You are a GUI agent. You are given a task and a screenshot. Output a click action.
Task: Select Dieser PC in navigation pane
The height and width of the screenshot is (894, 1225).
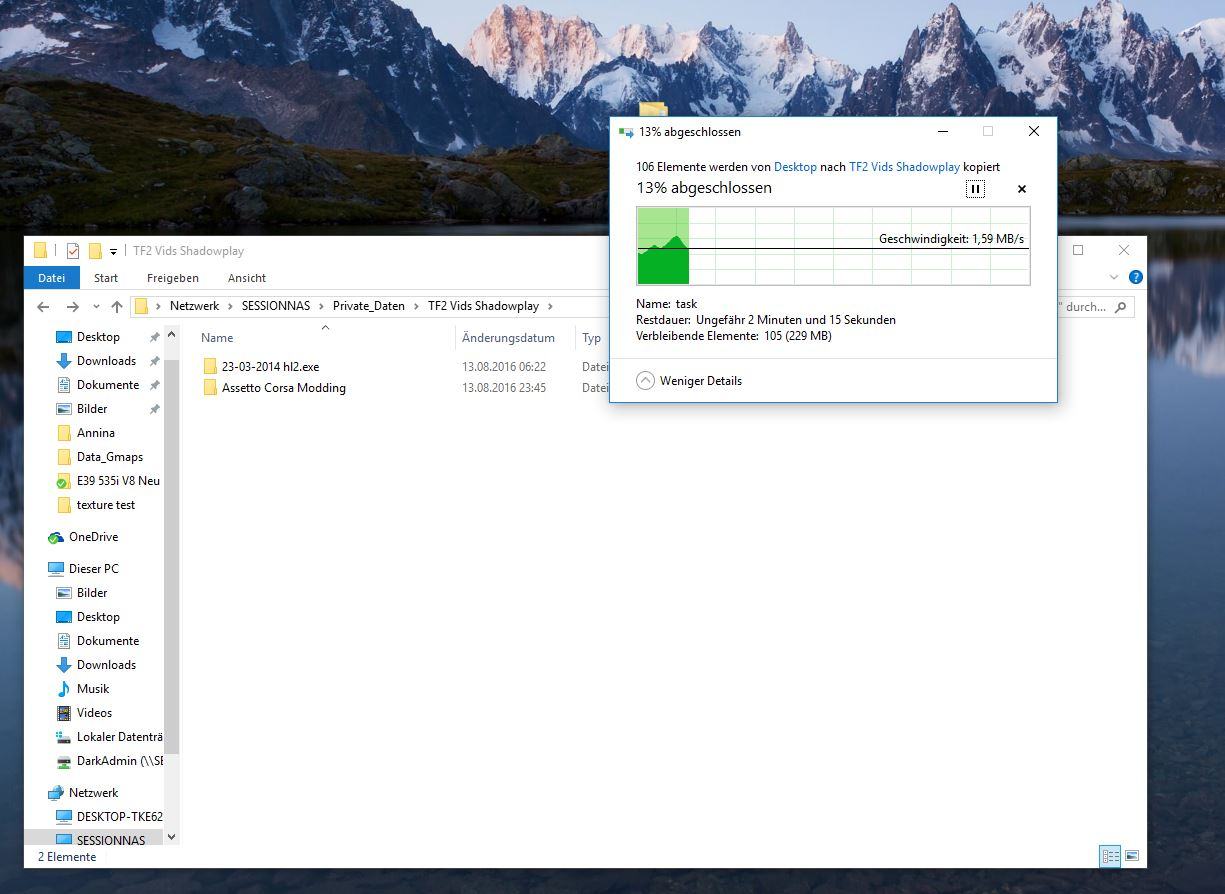[x=93, y=569]
